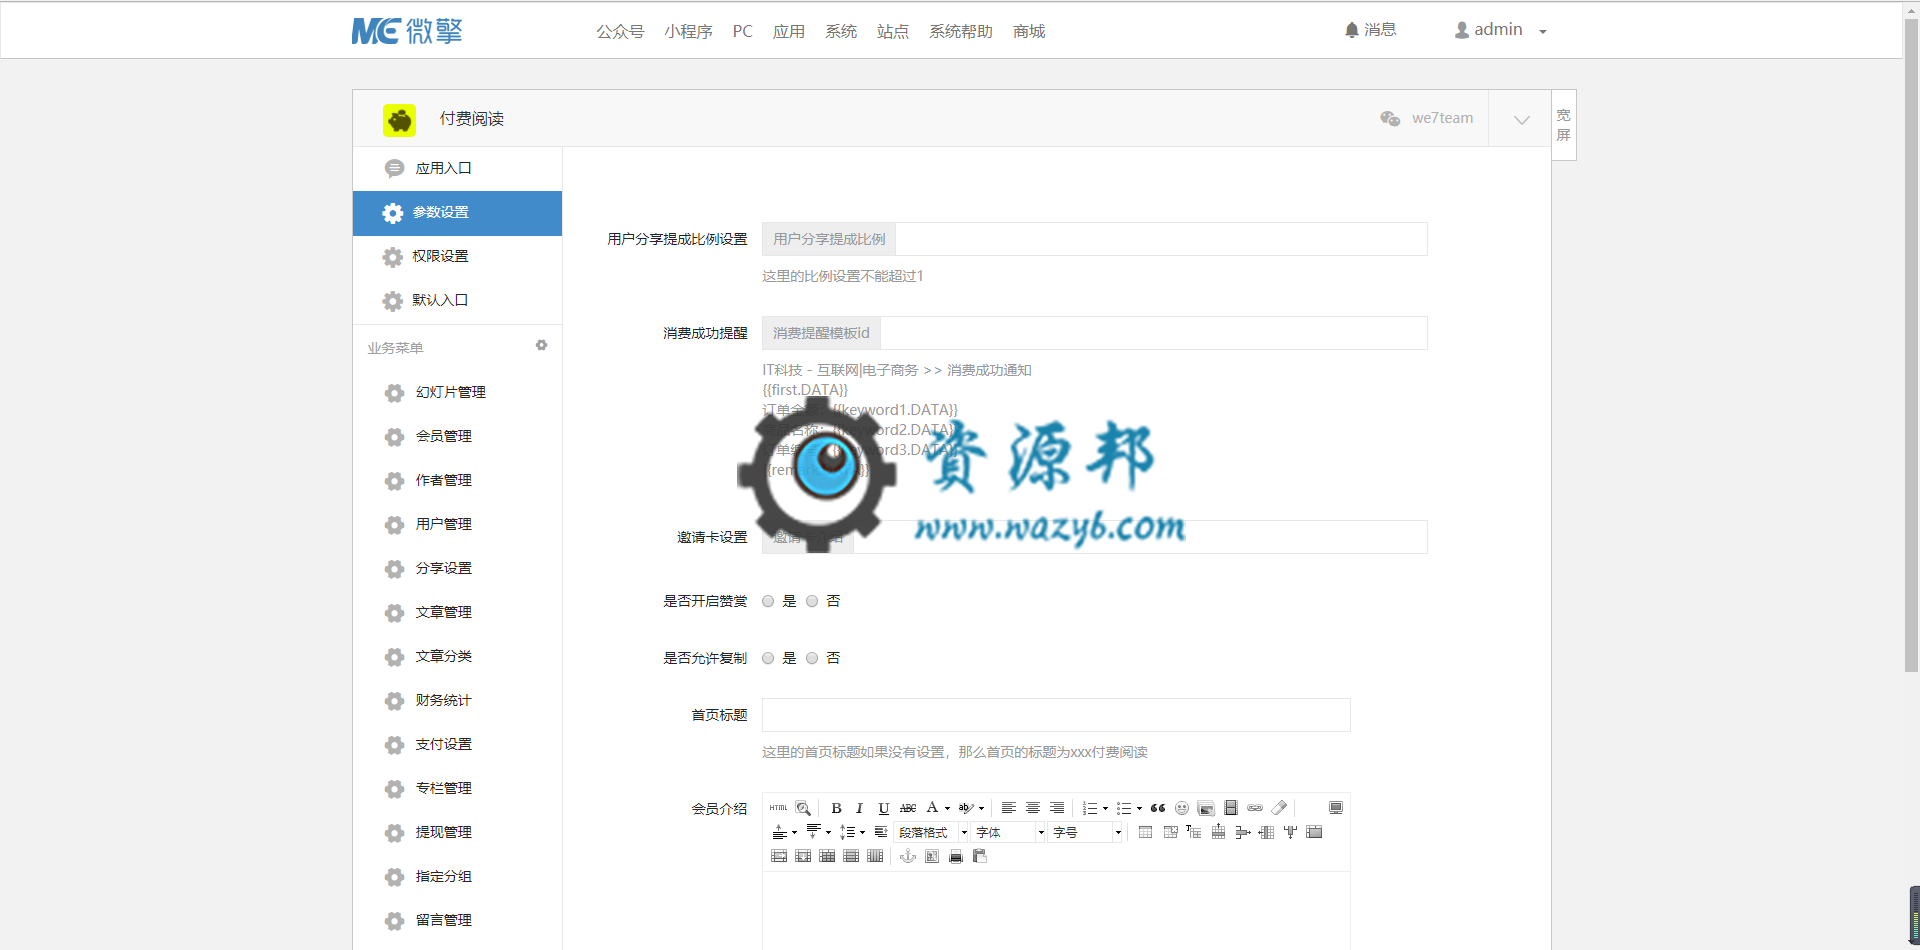Click the 付费阅读 app logo icon

point(399,120)
